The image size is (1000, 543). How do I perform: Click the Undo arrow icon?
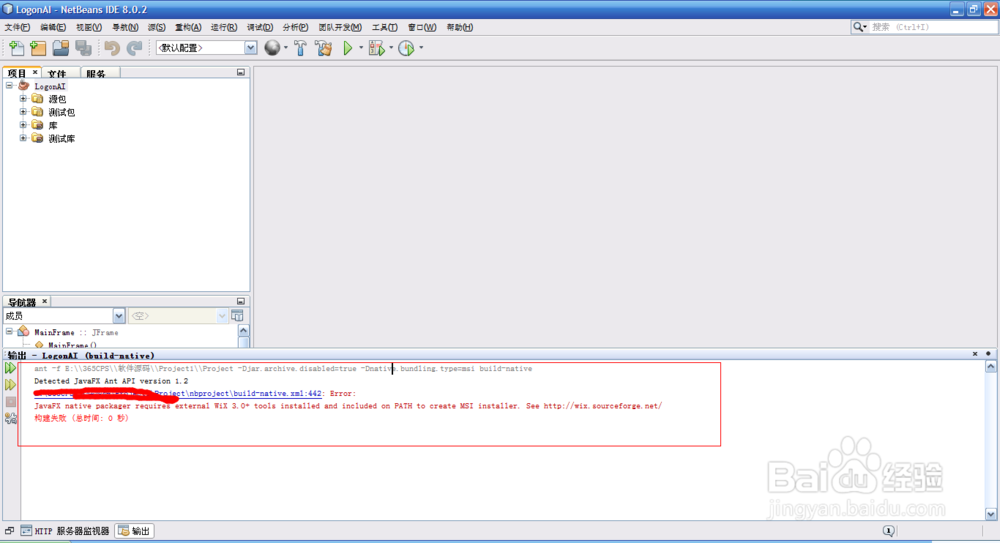click(x=112, y=48)
